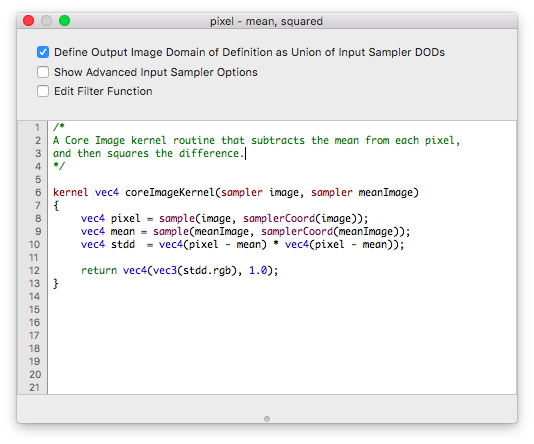
Task: Click the 'kernel' keyword on line 6
Action: click(70, 192)
